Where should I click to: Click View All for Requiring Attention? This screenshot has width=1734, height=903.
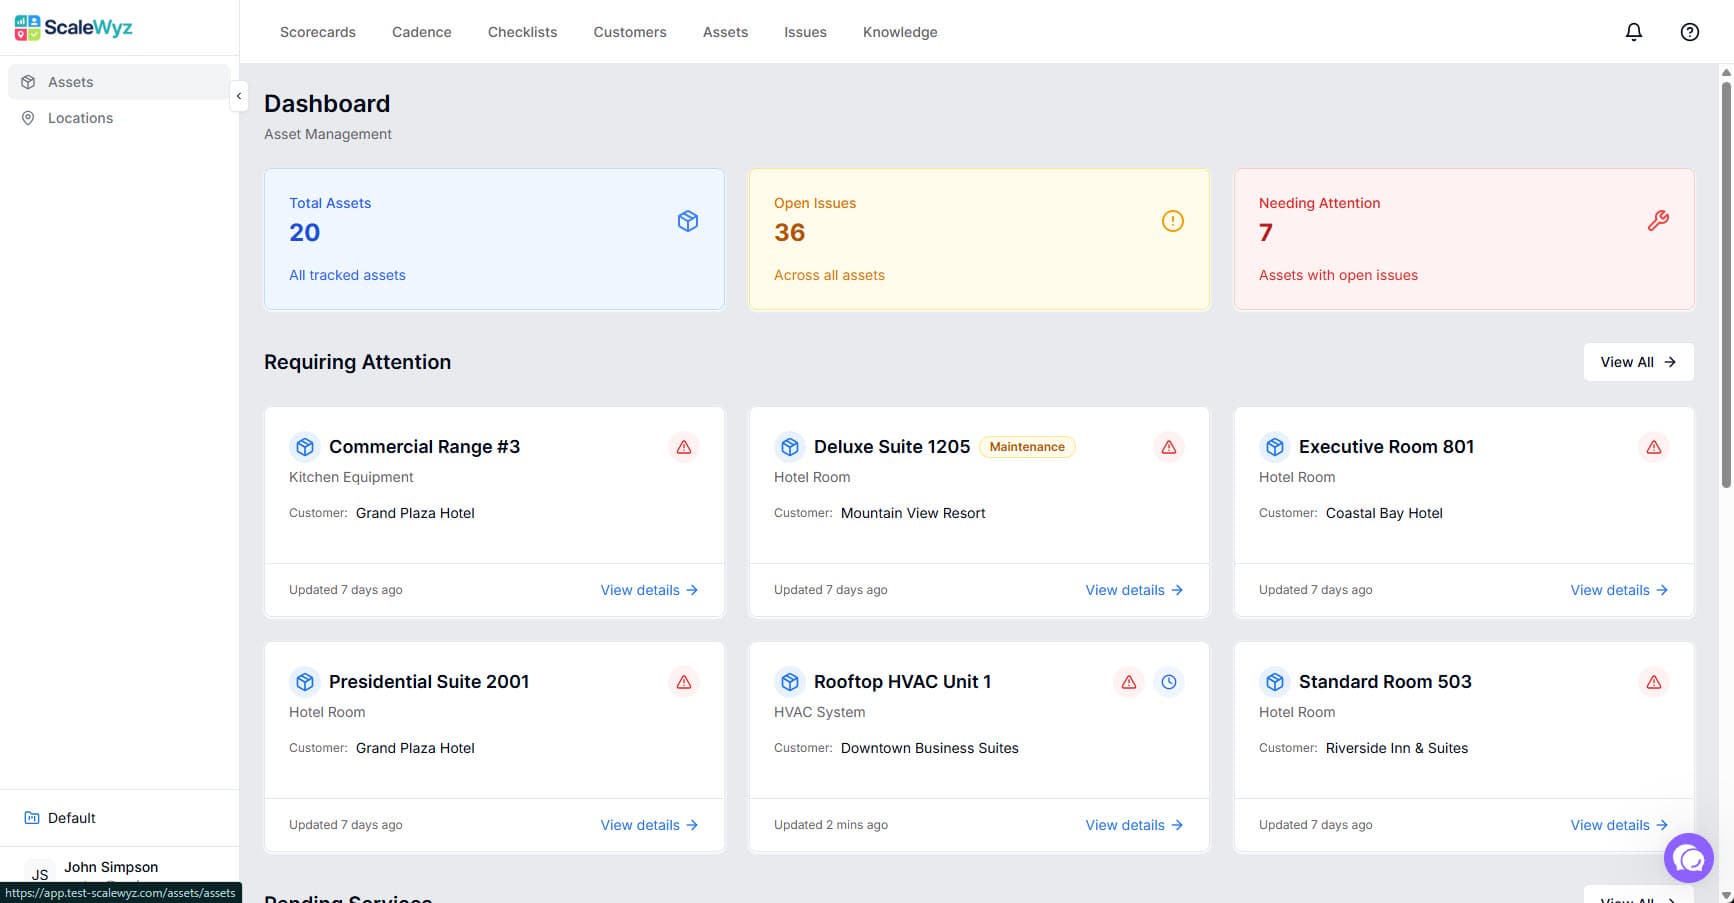pos(1637,362)
